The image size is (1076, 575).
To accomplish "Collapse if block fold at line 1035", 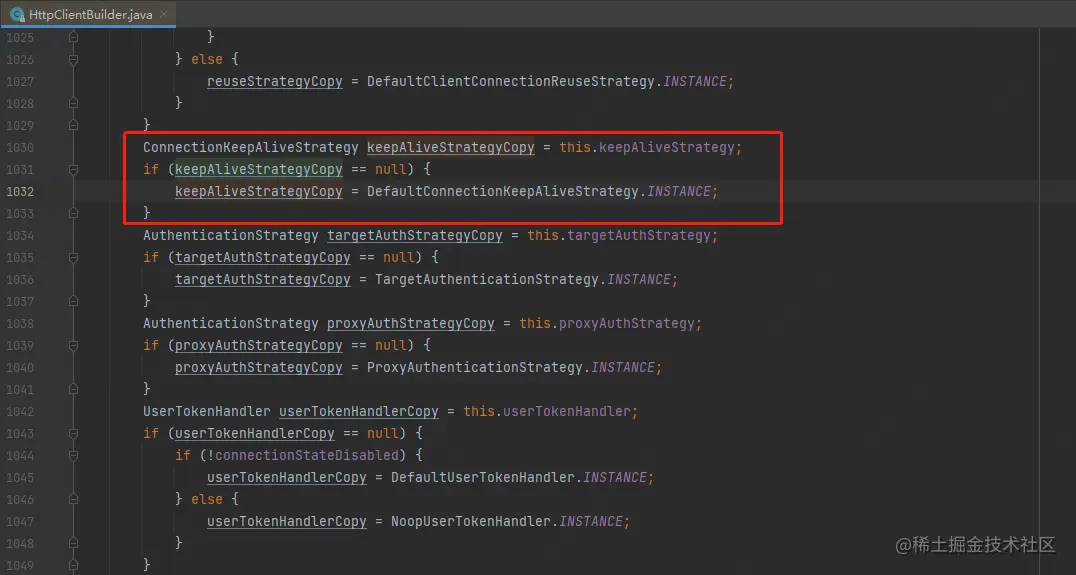I will [73, 257].
